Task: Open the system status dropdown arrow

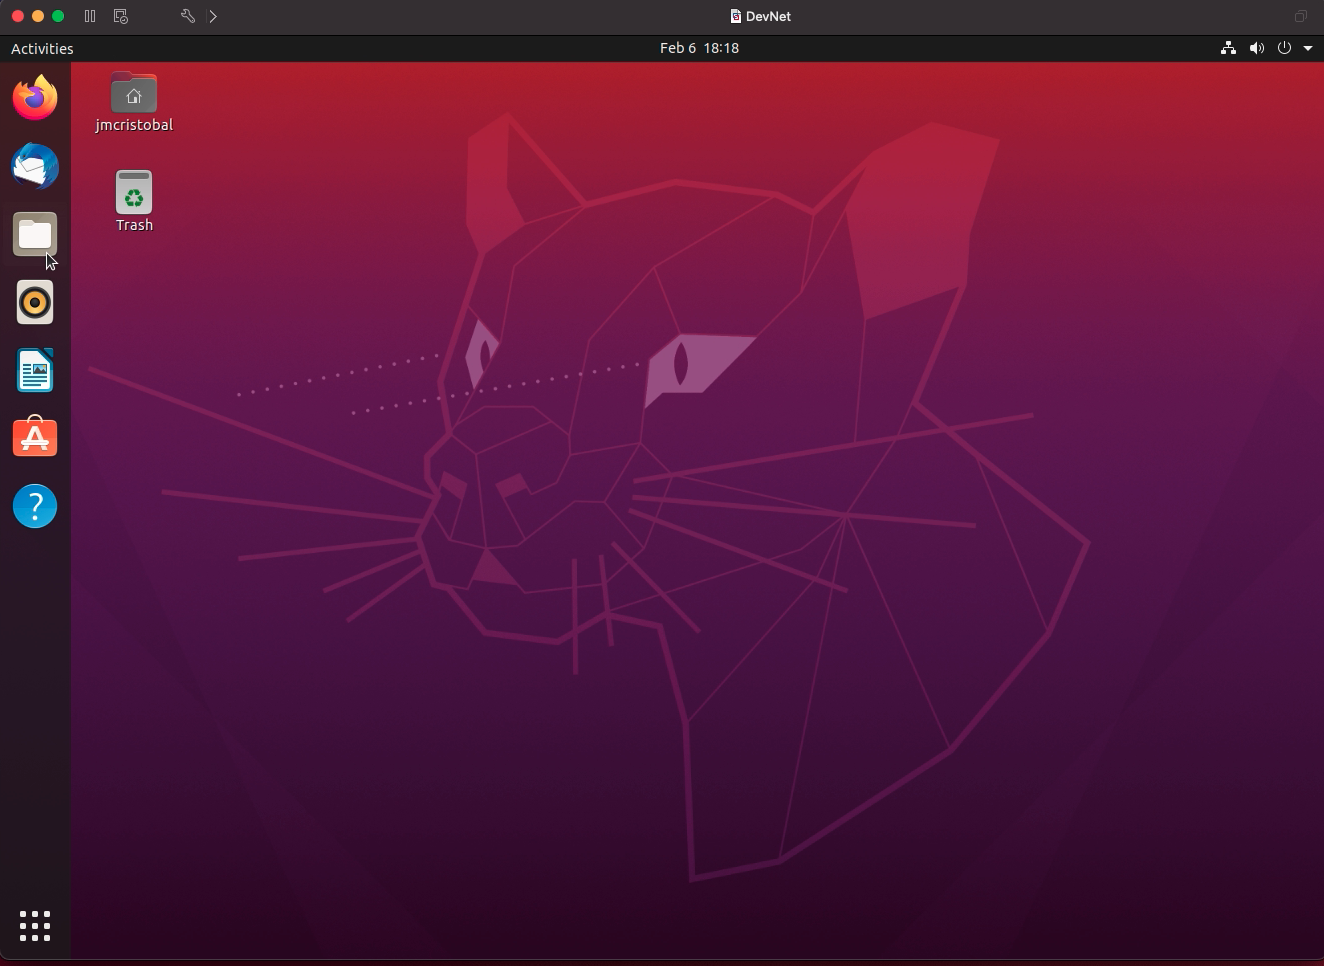Action: 1310,48
